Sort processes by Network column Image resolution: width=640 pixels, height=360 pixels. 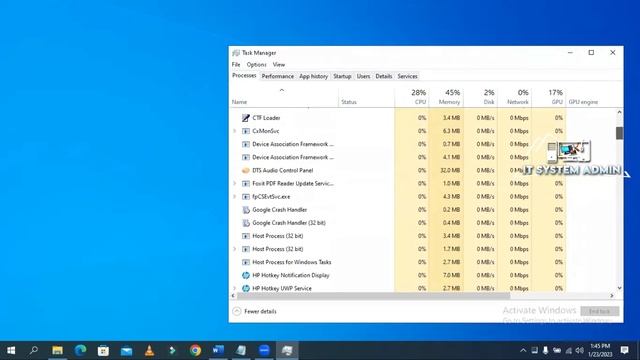click(515, 97)
